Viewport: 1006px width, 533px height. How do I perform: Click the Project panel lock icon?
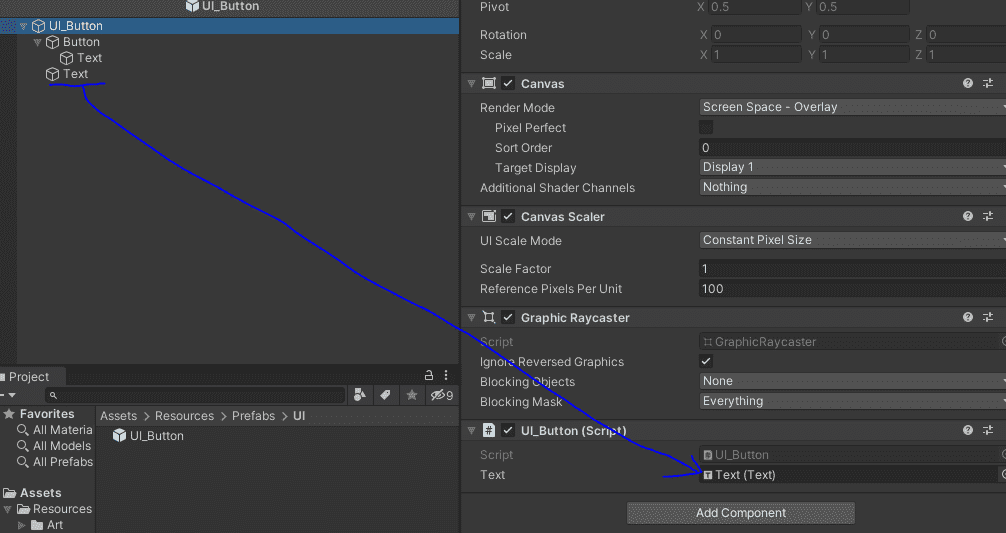click(x=429, y=376)
